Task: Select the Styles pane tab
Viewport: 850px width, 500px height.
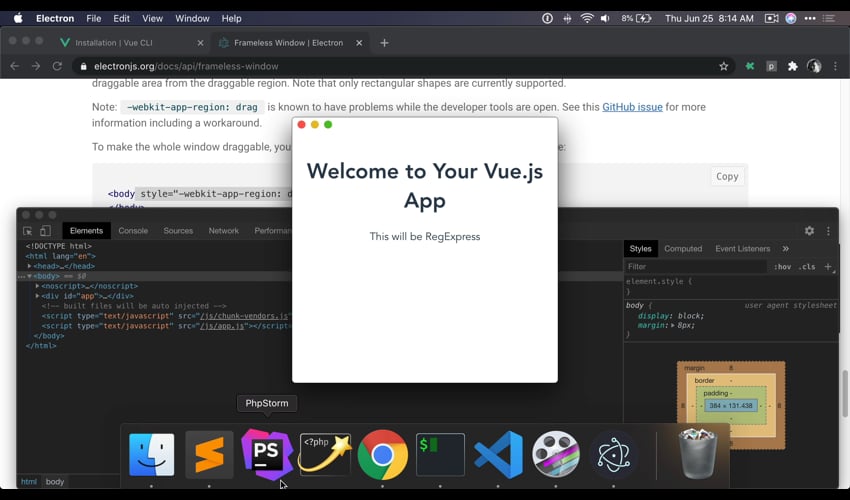Action: (x=640, y=248)
